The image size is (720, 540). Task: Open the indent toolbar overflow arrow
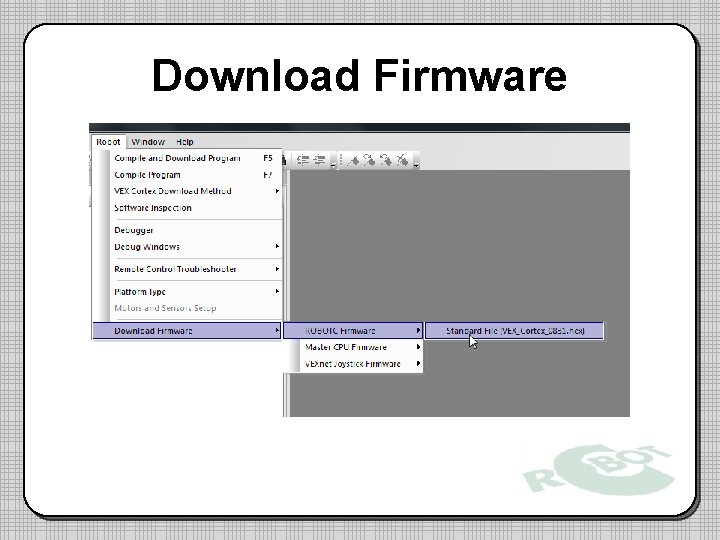(333, 162)
